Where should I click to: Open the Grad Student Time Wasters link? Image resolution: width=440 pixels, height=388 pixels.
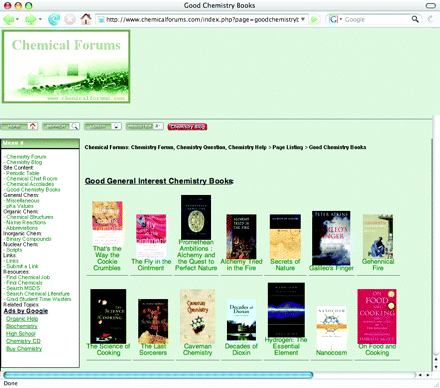point(38,299)
